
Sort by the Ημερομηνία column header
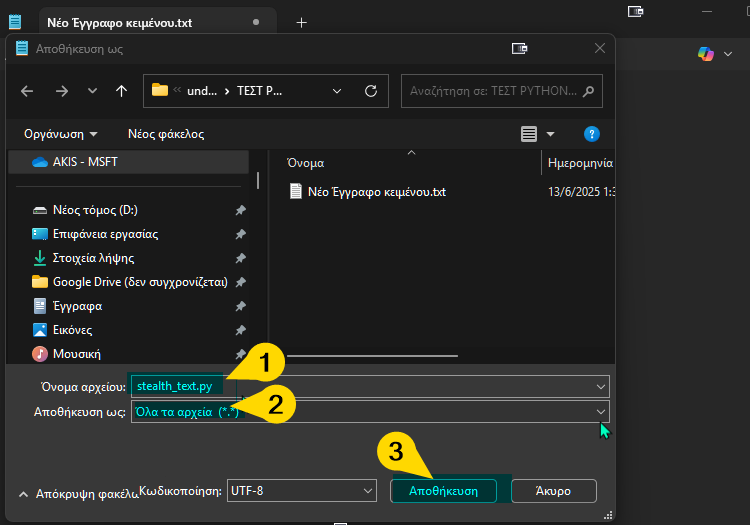[x=579, y=163]
